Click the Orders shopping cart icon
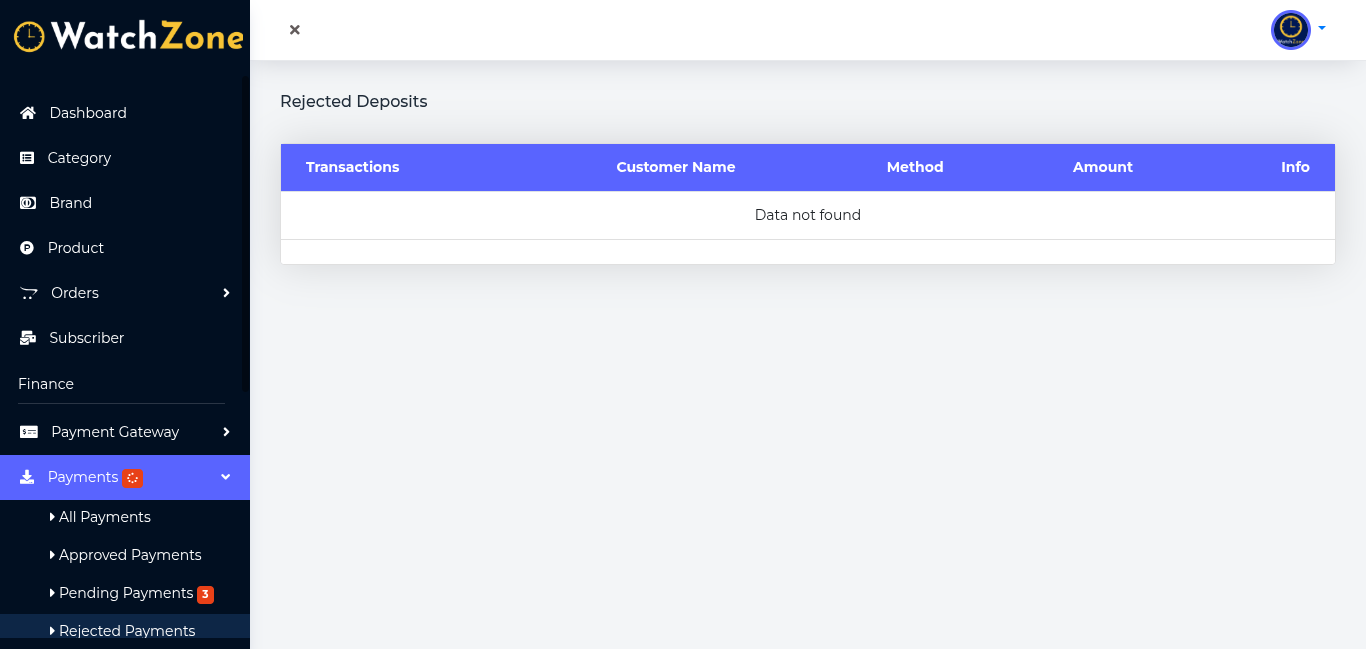The width and height of the screenshot is (1366, 649). tap(29, 293)
